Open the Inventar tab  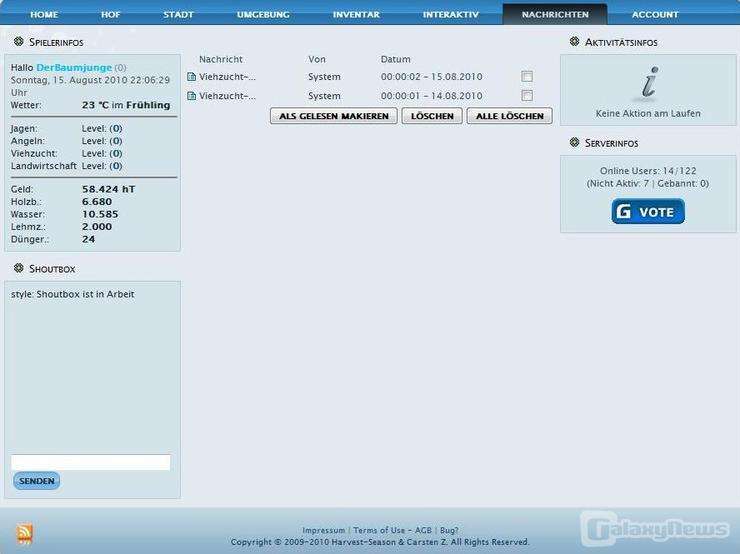coord(356,15)
